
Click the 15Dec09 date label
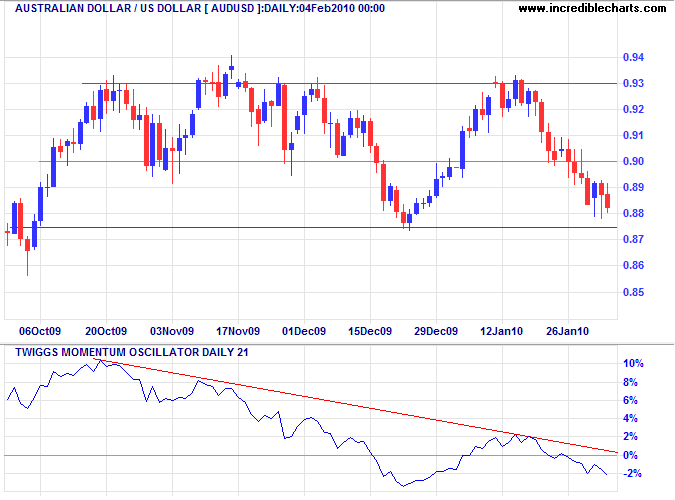click(x=370, y=331)
